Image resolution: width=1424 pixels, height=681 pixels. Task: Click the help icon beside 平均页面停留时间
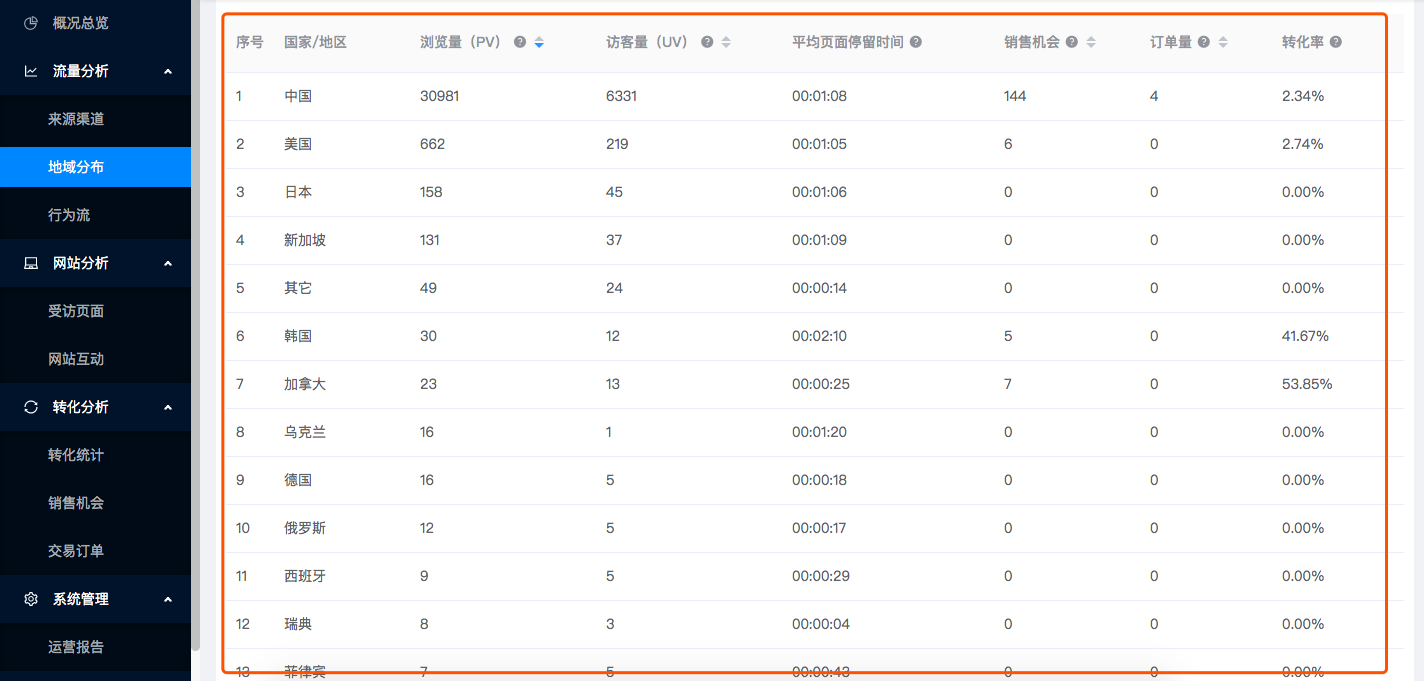(915, 42)
